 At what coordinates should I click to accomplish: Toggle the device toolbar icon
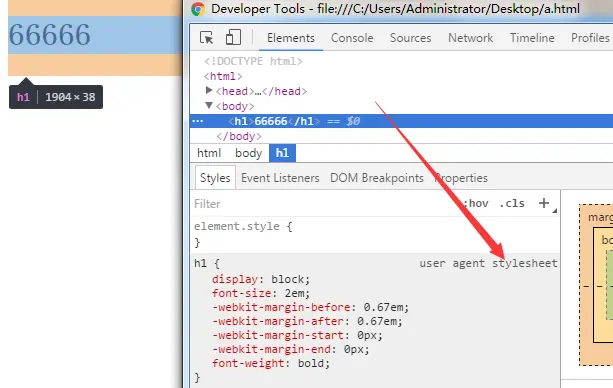(x=233, y=38)
